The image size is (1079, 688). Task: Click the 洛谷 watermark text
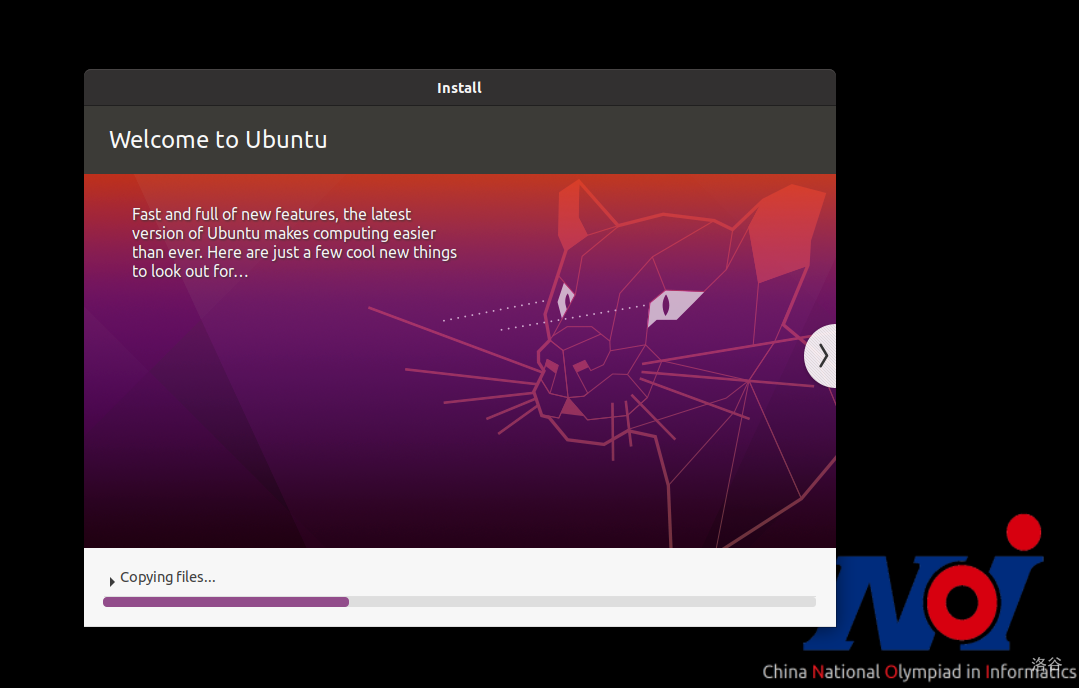click(x=1047, y=663)
